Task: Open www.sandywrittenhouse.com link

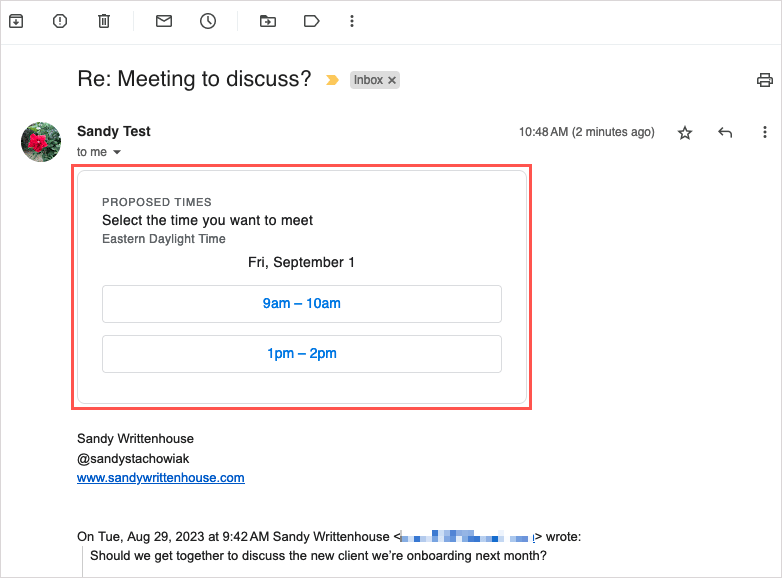Action: coord(160,478)
